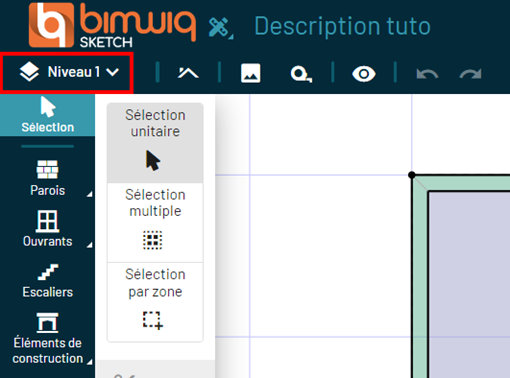Choose Sélection par zone option
510x378 pixels.
tap(155, 302)
